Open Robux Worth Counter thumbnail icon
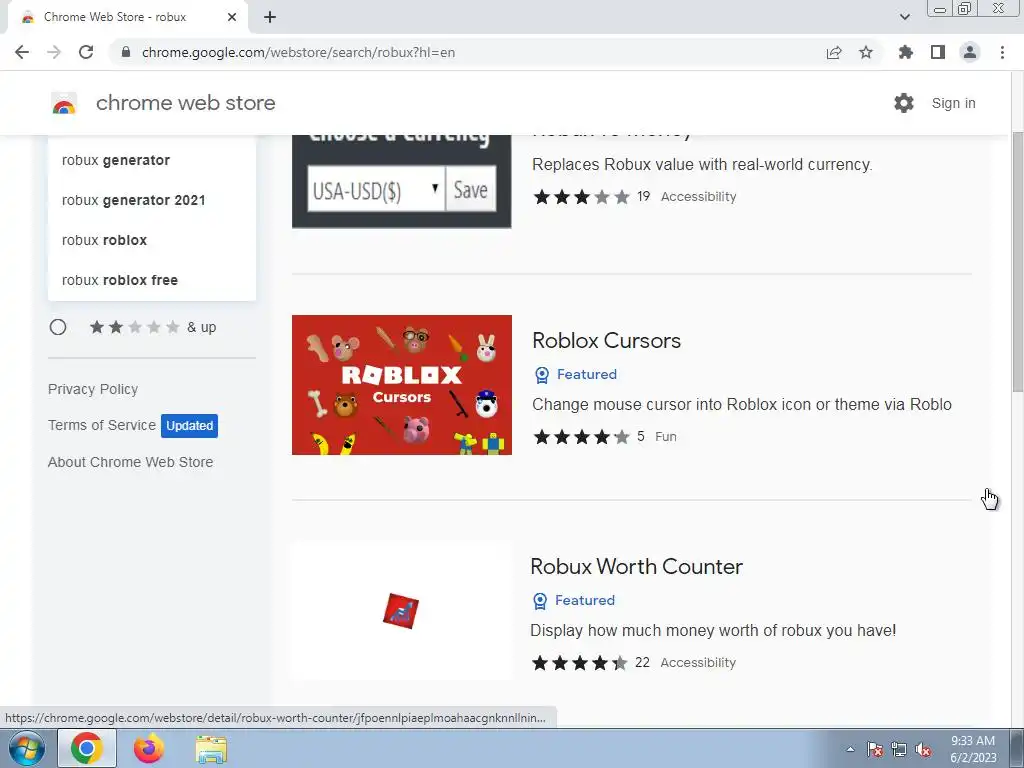The image size is (1024, 768). point(401,611)
